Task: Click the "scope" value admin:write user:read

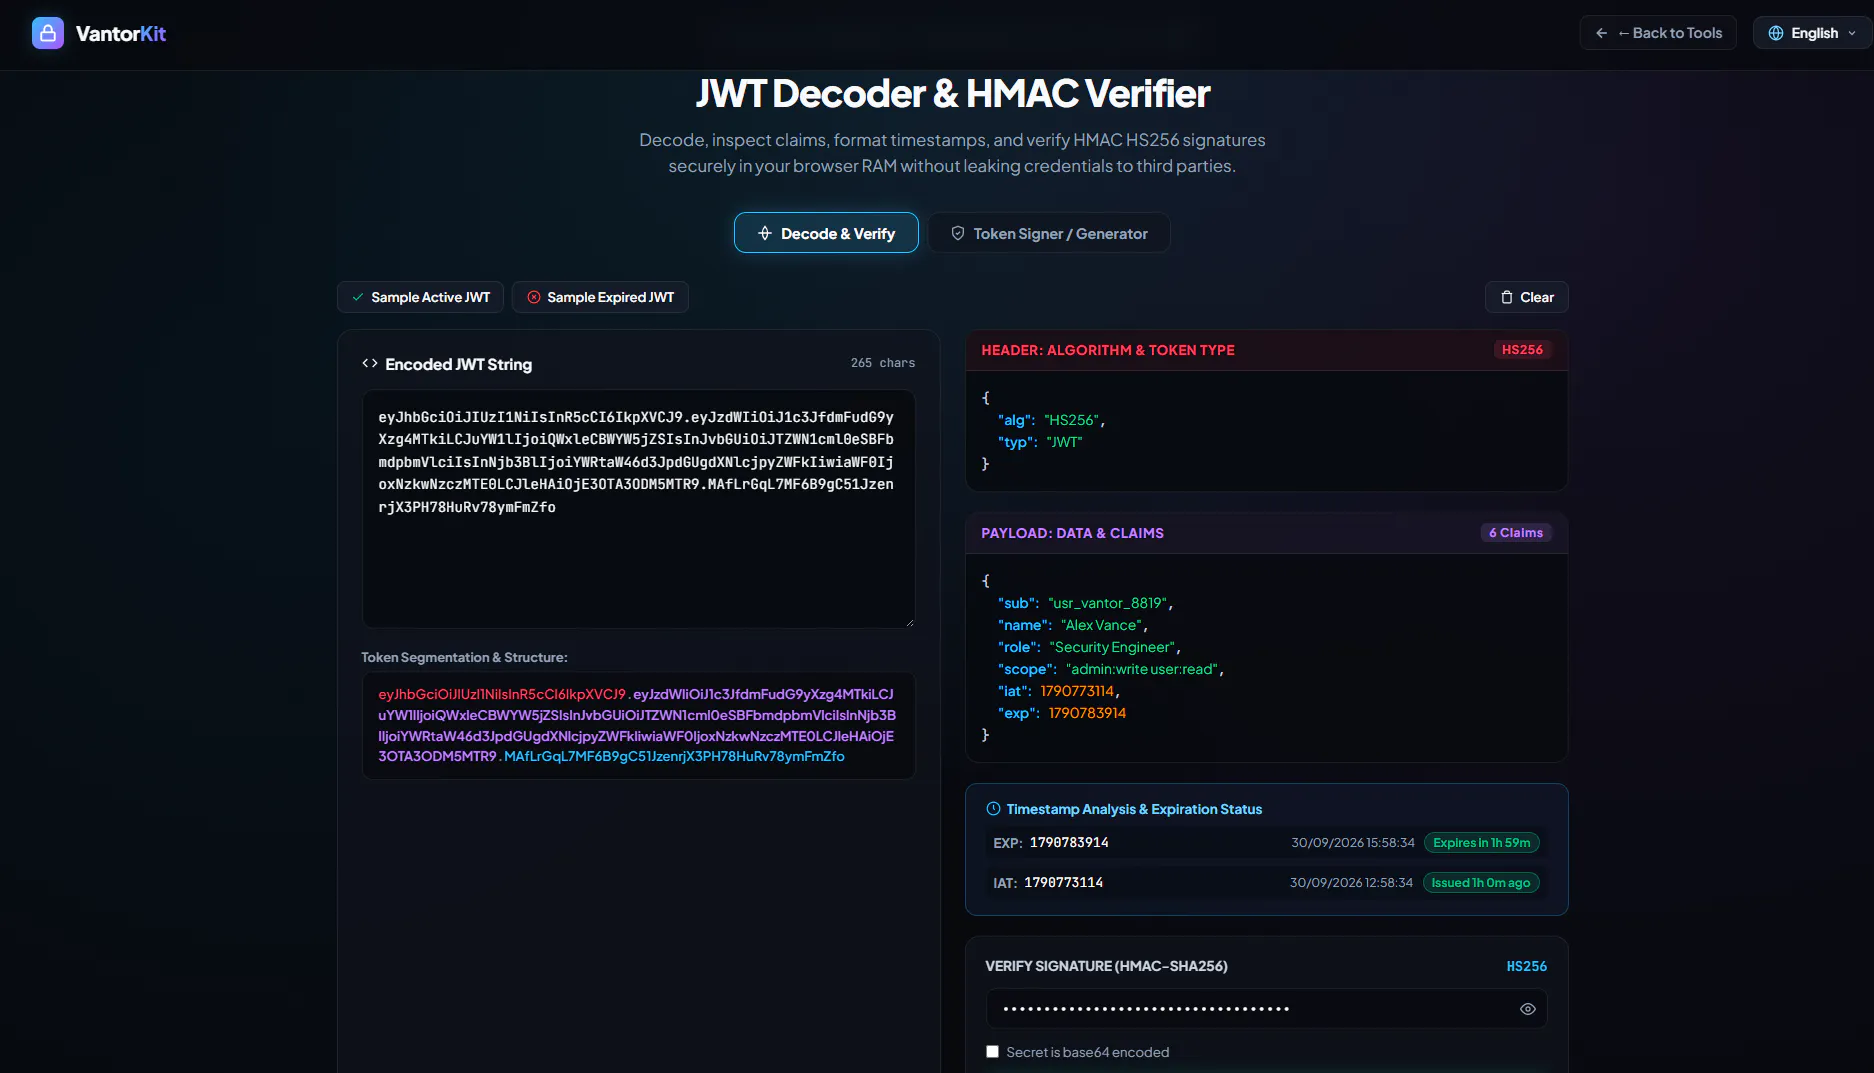Action: (1142, 669)
